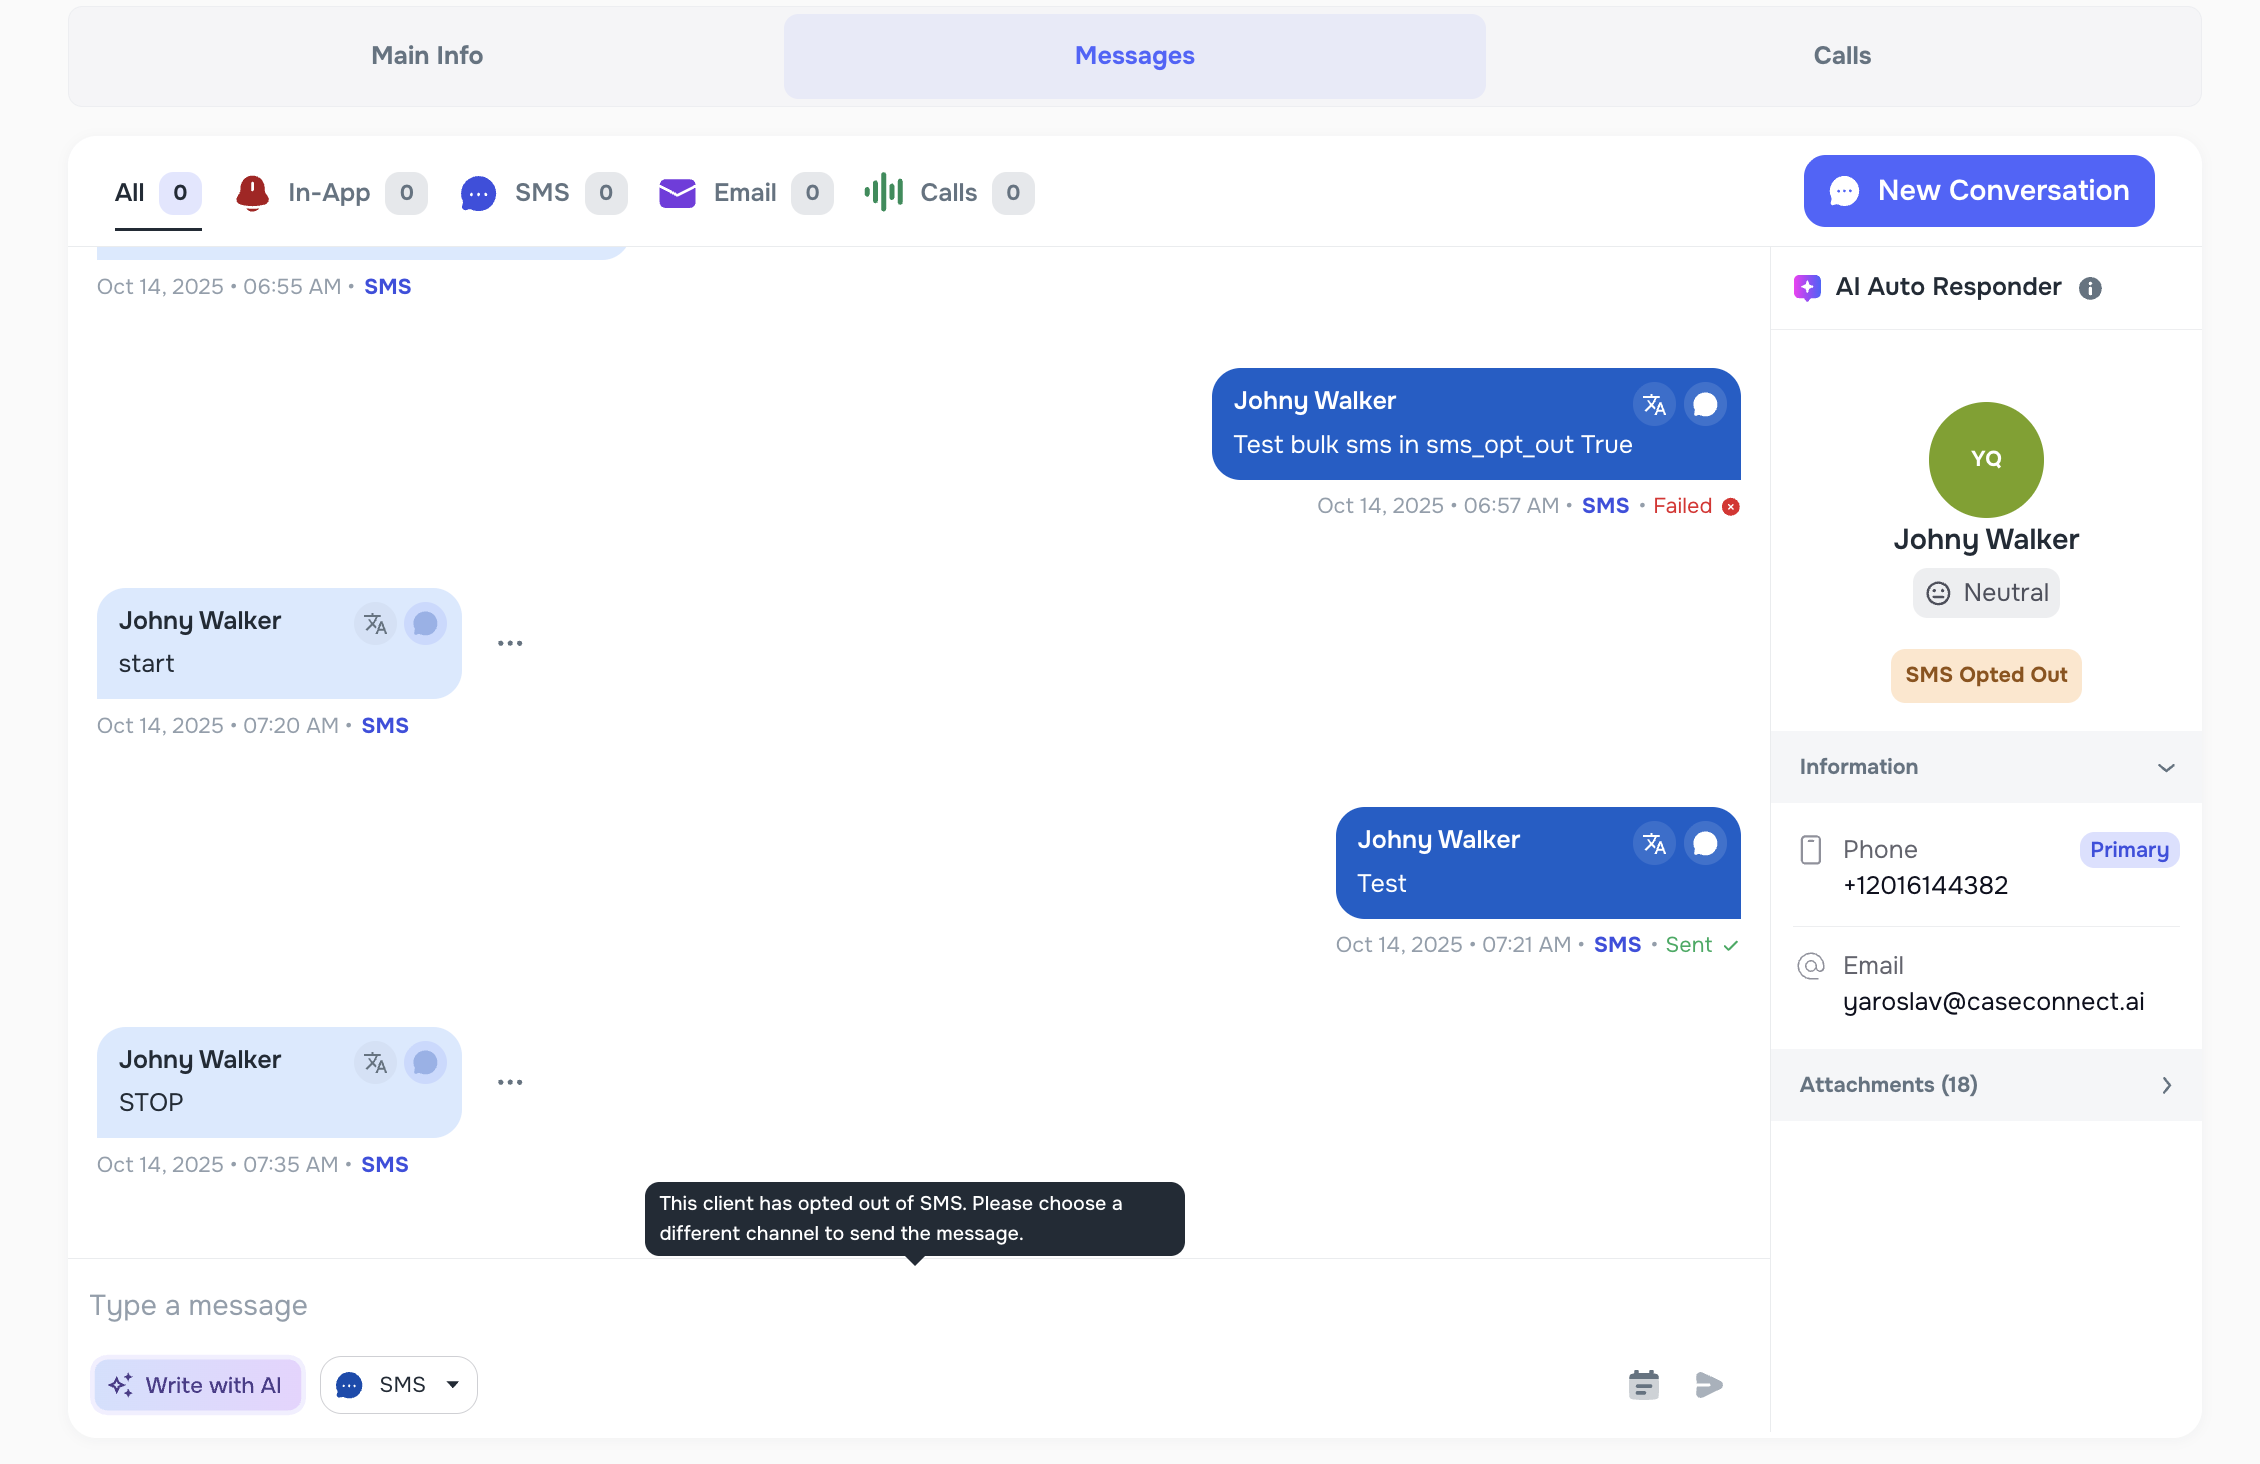The height and width of the screenshot is (1464, 2260).
Task: Start a New Conversation
Action: pos(1978,191)
